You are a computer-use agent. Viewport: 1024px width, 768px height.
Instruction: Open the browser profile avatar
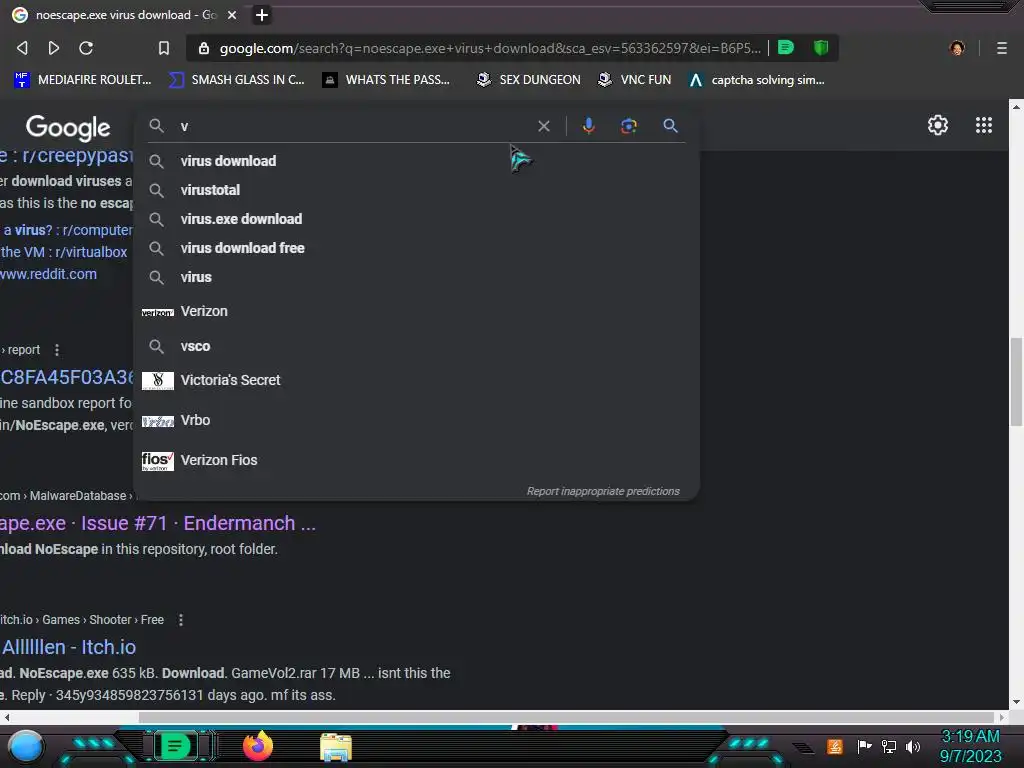pyautogui.click(x=957, y=48)
